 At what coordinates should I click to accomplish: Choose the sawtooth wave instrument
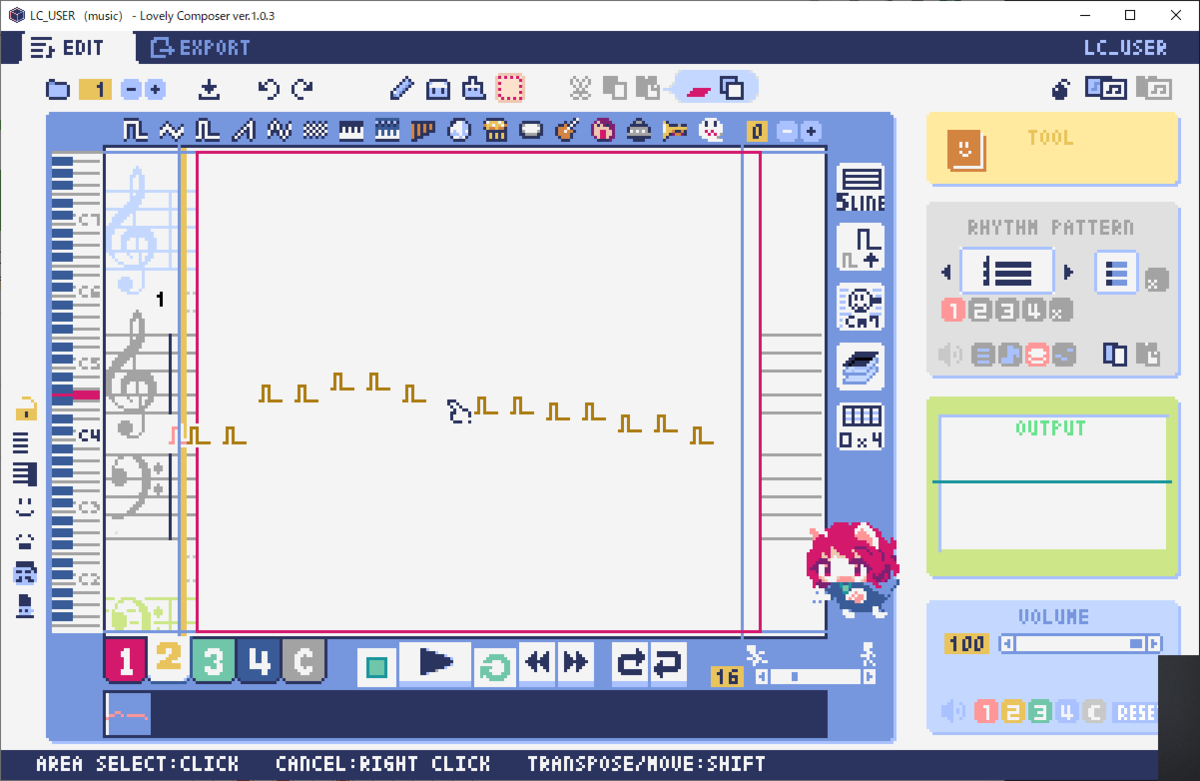click(x=243, y=130)
